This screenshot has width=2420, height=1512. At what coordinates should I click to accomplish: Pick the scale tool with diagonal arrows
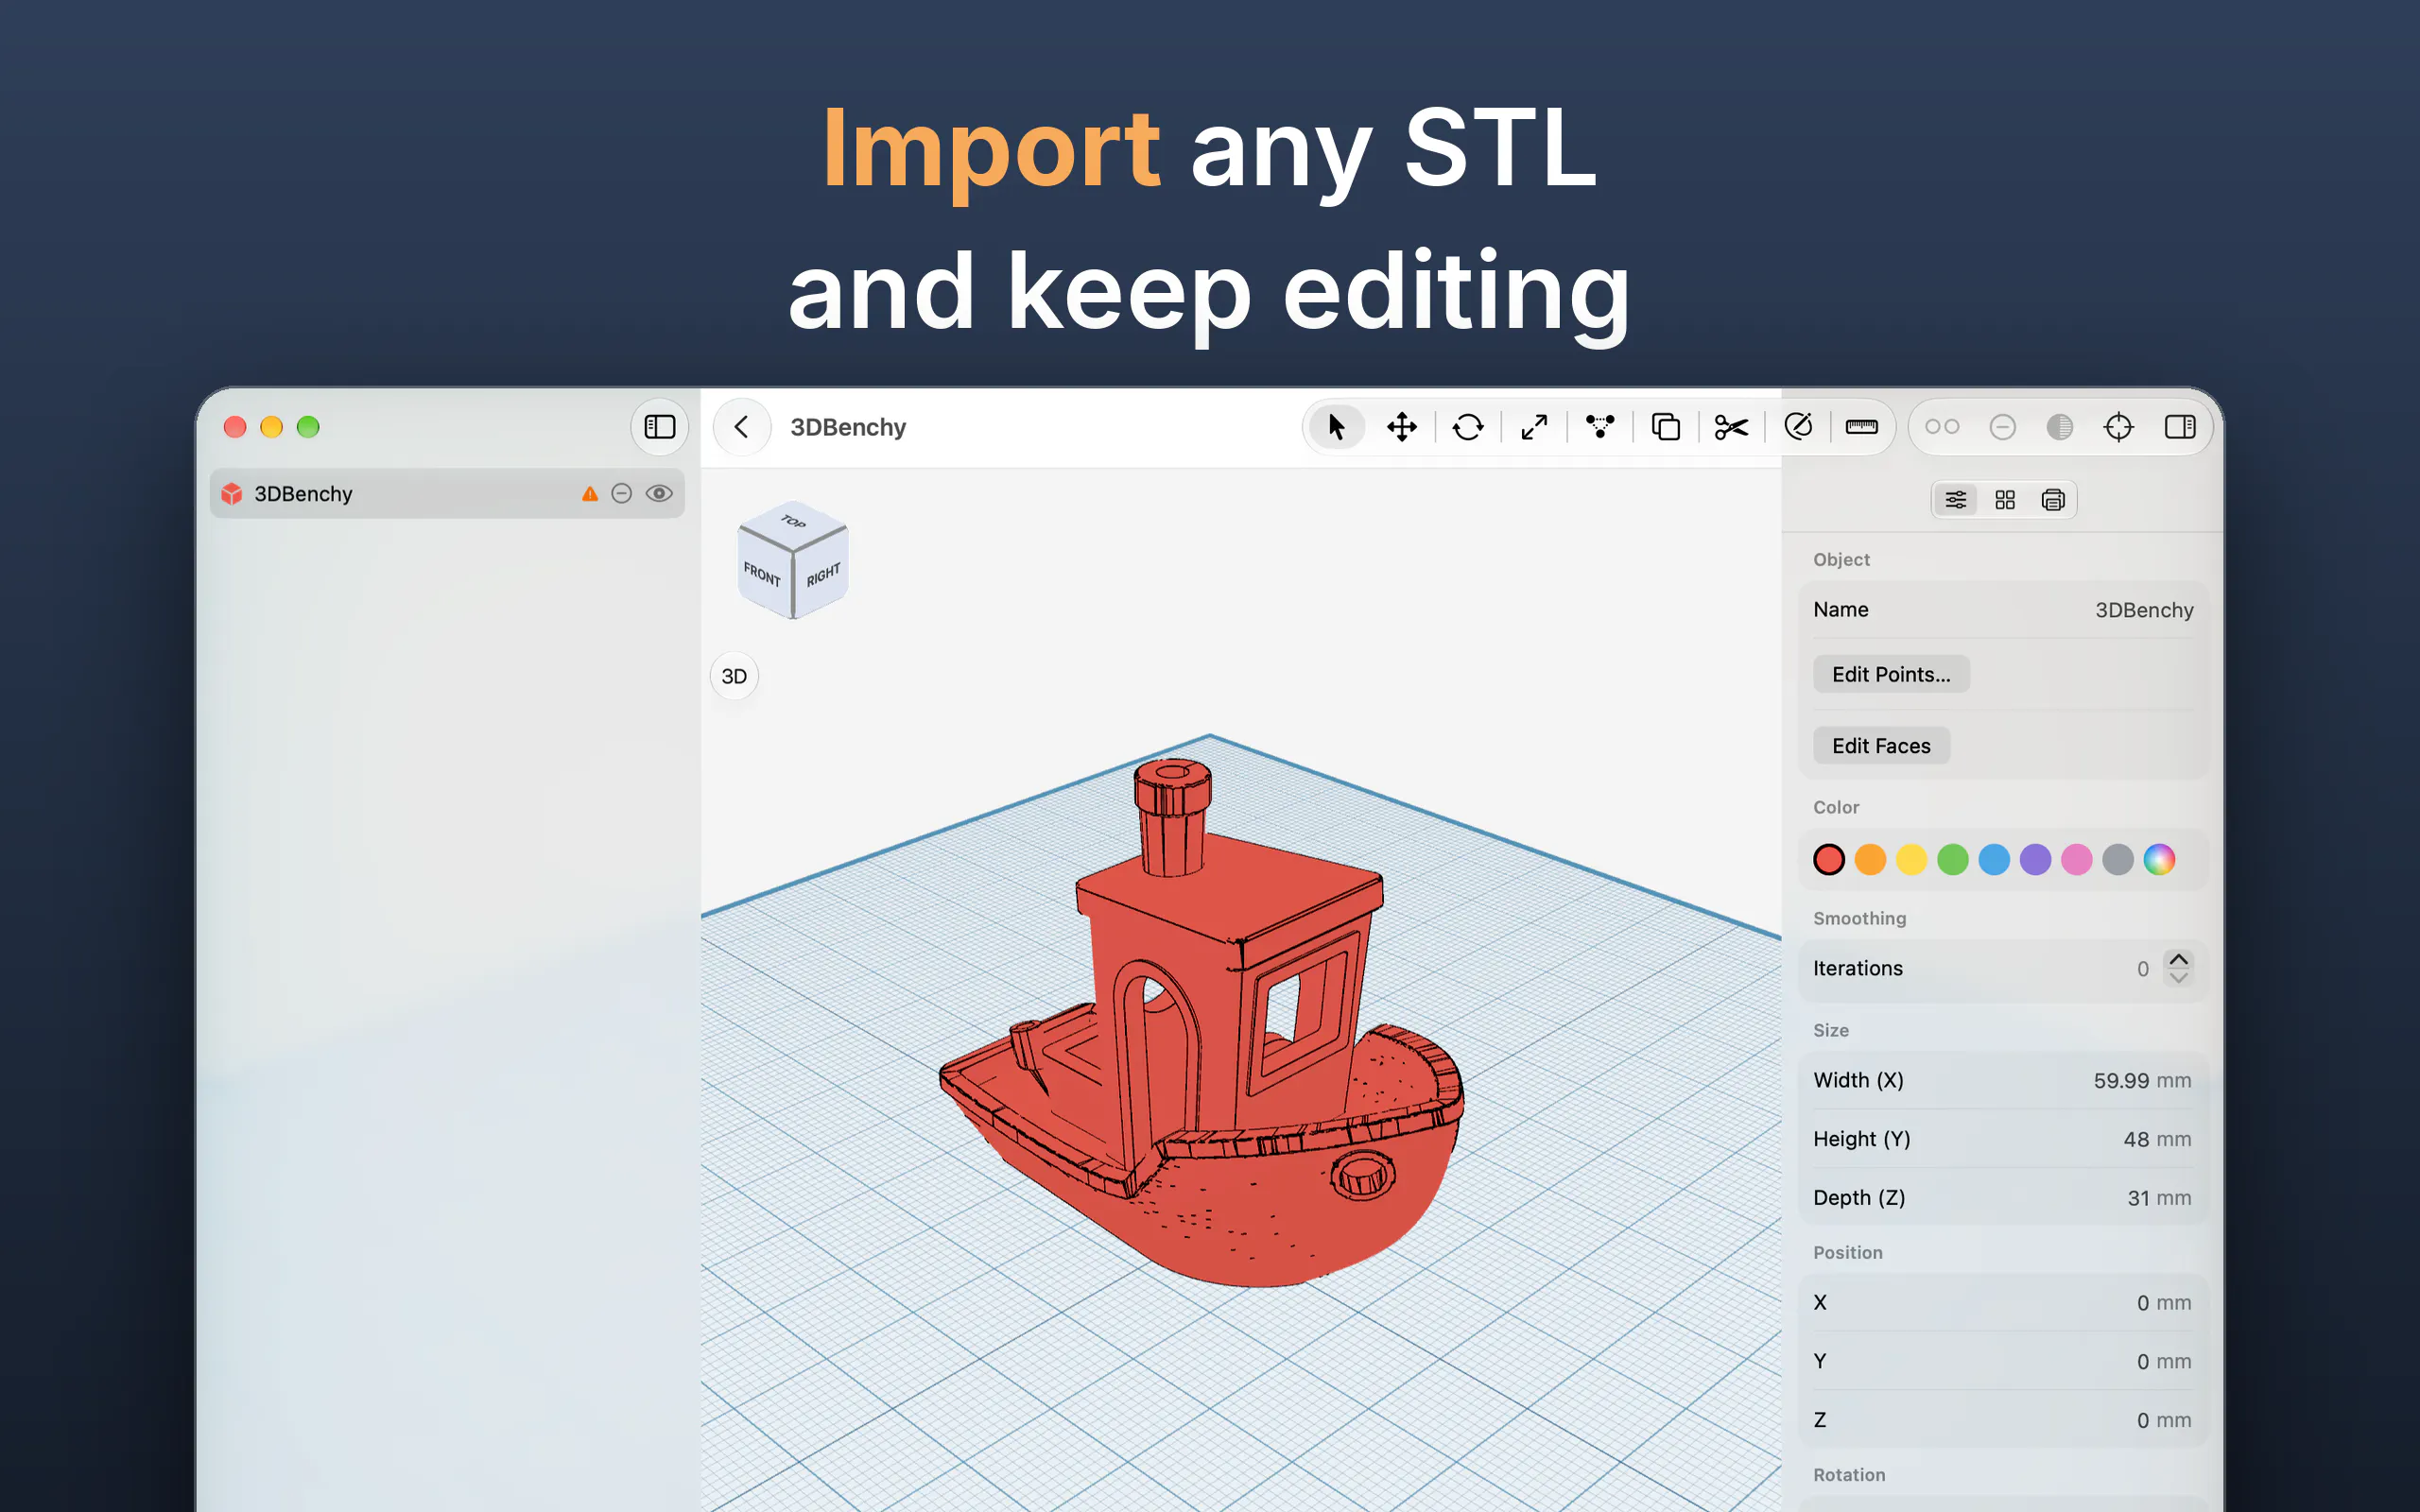1534,427
